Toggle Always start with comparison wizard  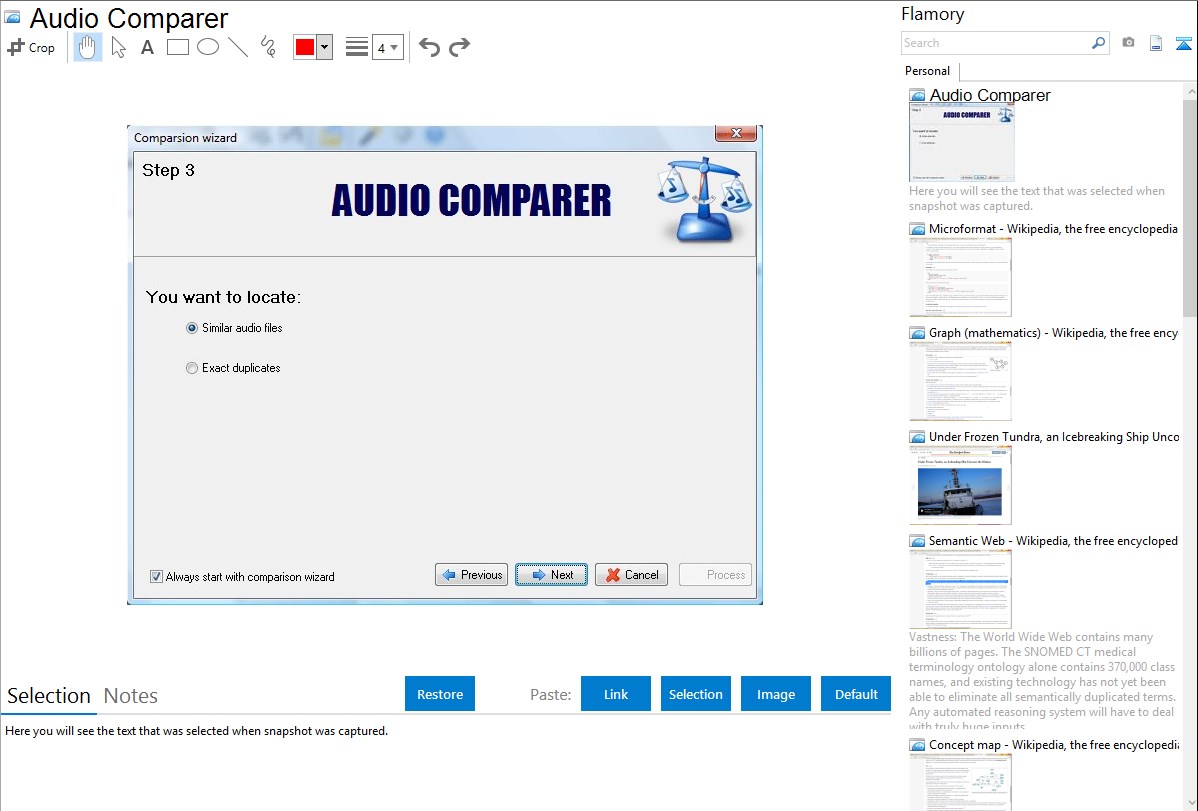click(242, 576)
